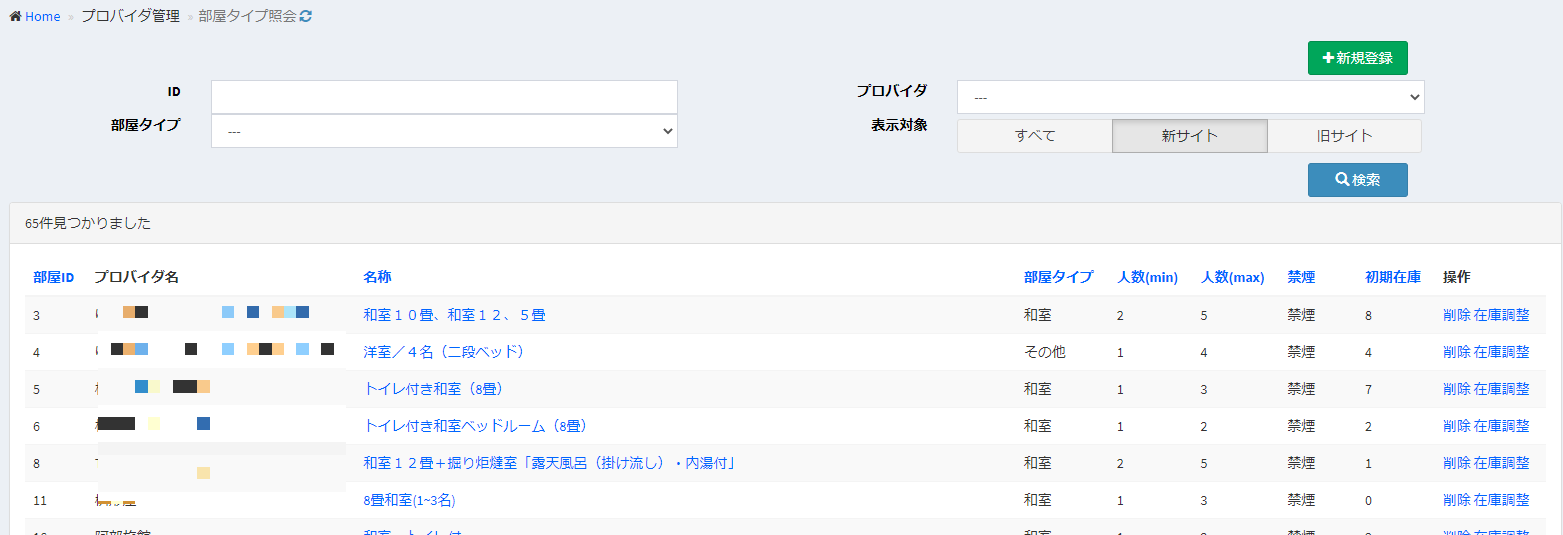Sort by 名称 column header

click(x=377, y=277)
